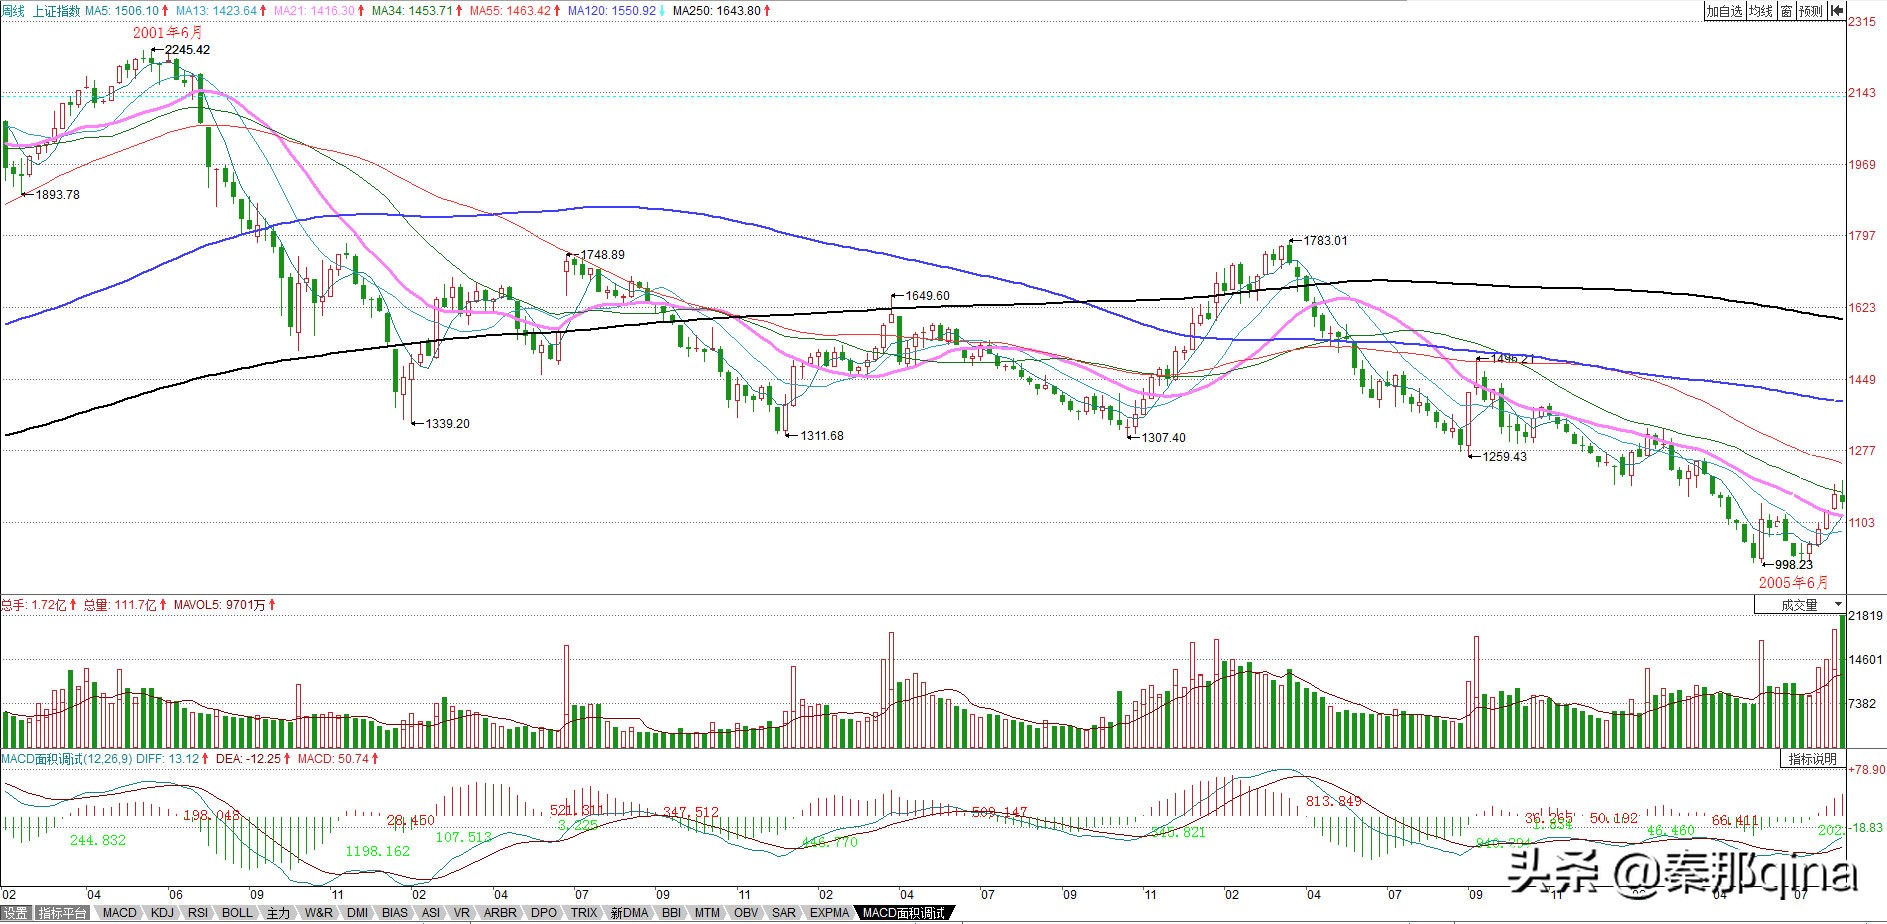The height and width of the screenshot is (924, 1887).
Task: Select the active MACD面积调试 tab
Action: (x=903, y=913)
